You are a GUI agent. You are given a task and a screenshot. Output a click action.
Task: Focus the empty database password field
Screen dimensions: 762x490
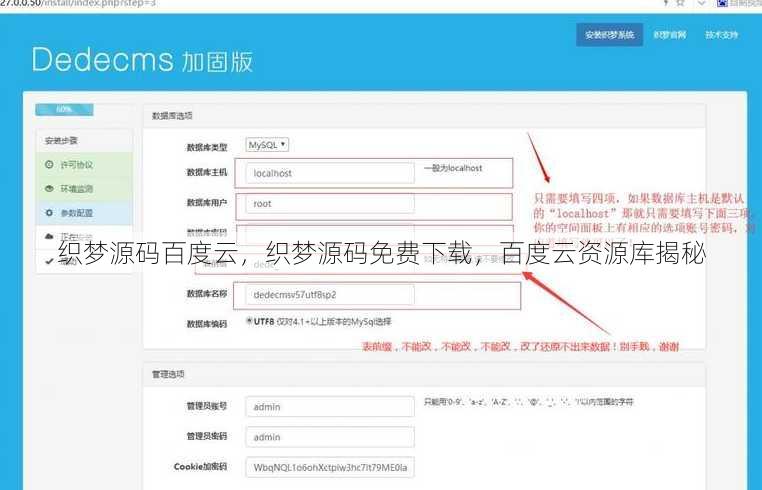click(330, 234)
